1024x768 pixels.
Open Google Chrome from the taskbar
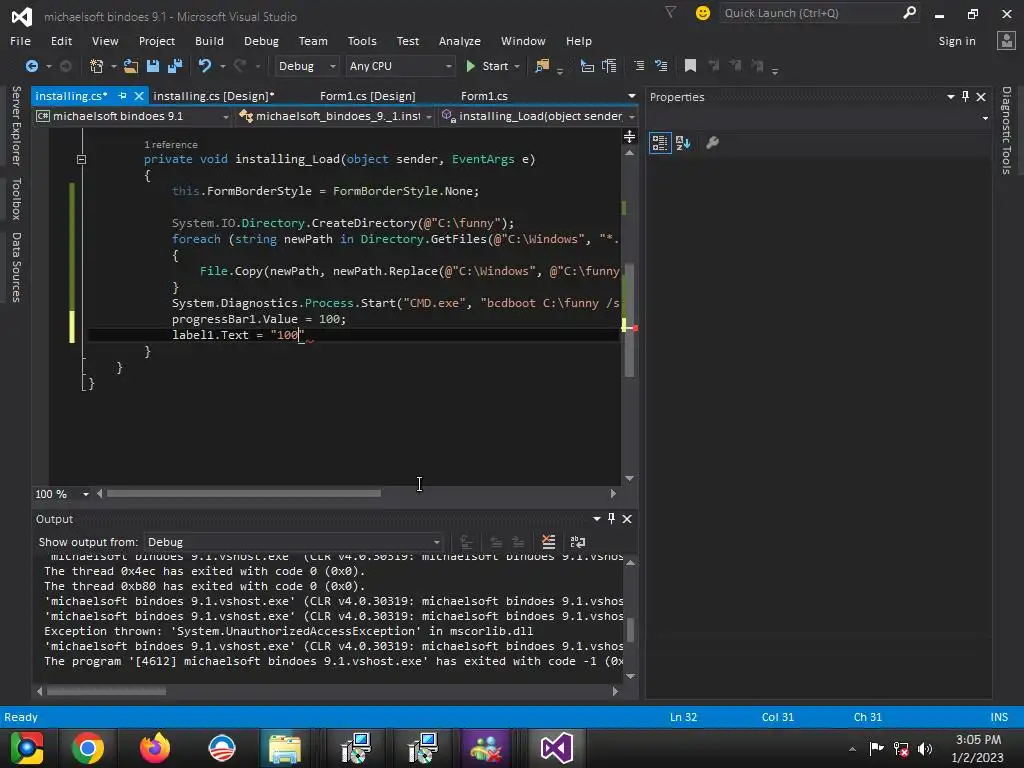pos(88,748)
